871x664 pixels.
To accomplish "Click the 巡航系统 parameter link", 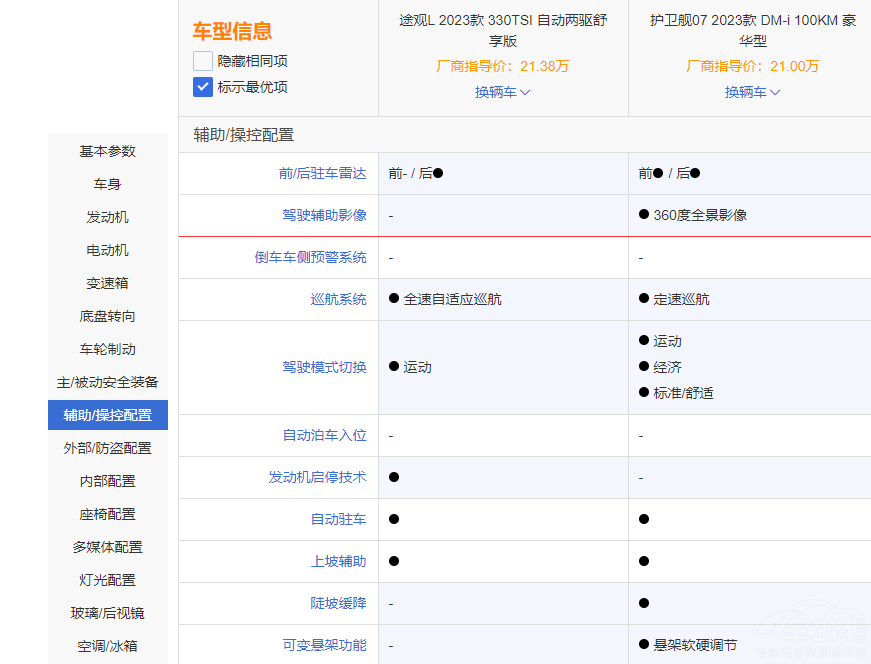I will pos(339,298).
